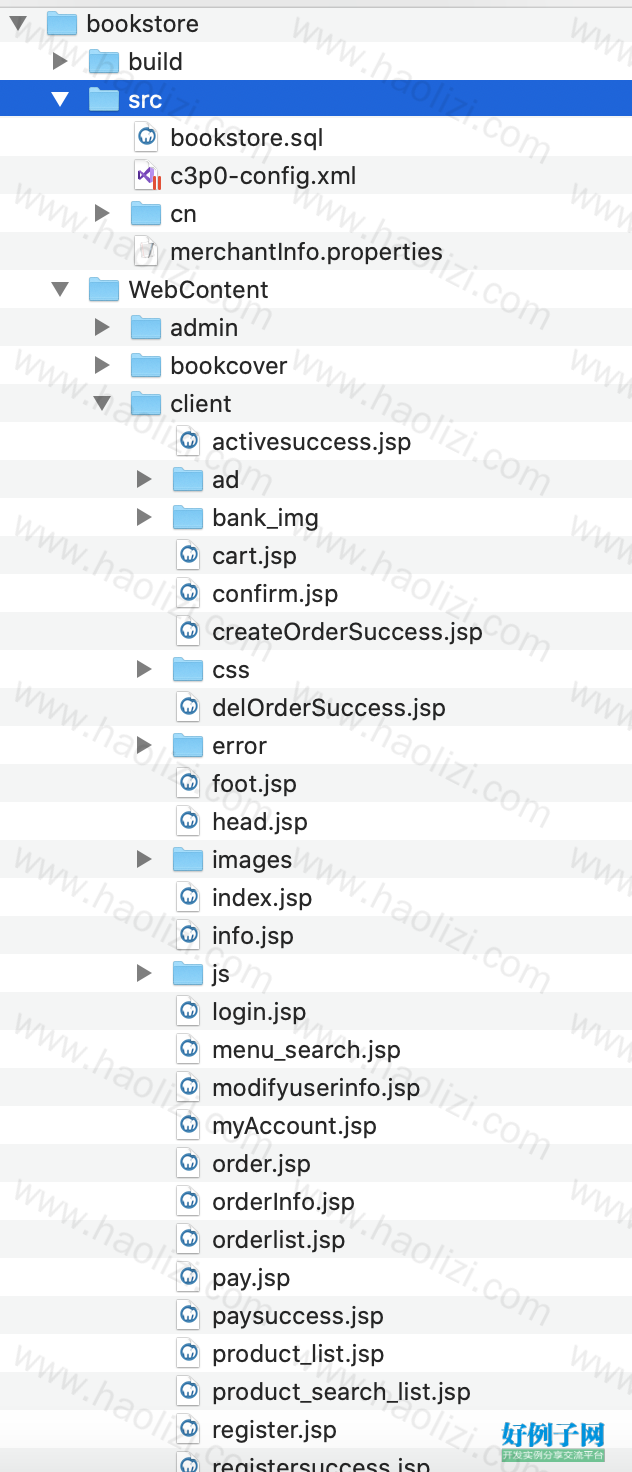Expand the cn folder triangle
The width and height of the screenshot is (632, 1472).
click(102, 214)
